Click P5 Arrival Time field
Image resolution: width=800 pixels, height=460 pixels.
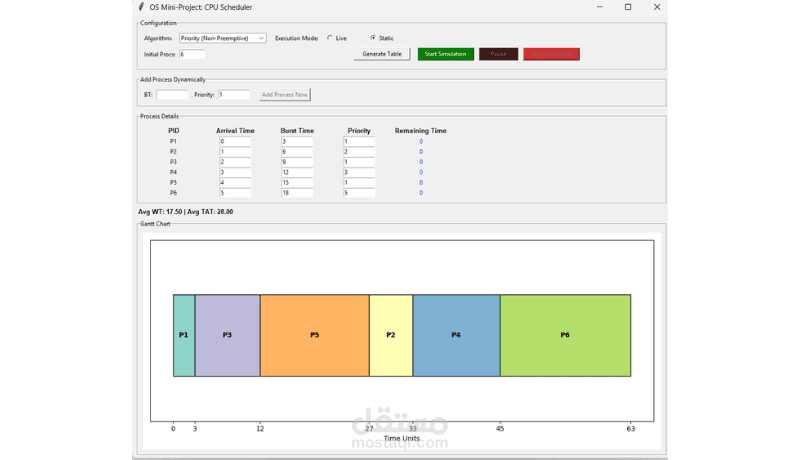(235, 183)
